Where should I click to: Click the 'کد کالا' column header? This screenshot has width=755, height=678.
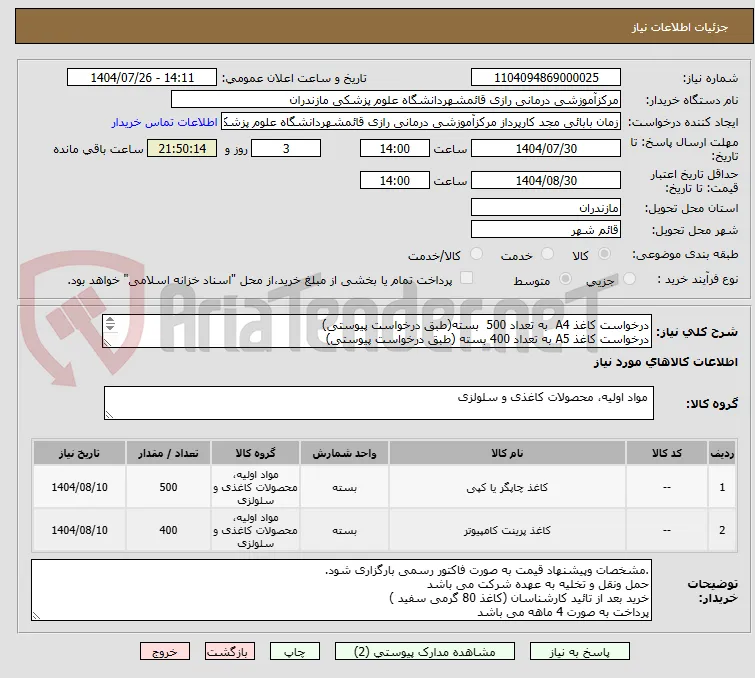pos(666,453)
